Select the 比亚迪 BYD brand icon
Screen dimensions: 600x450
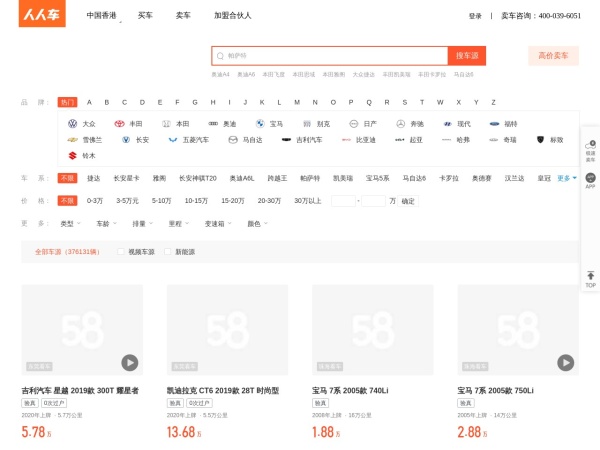click(346, 140)
